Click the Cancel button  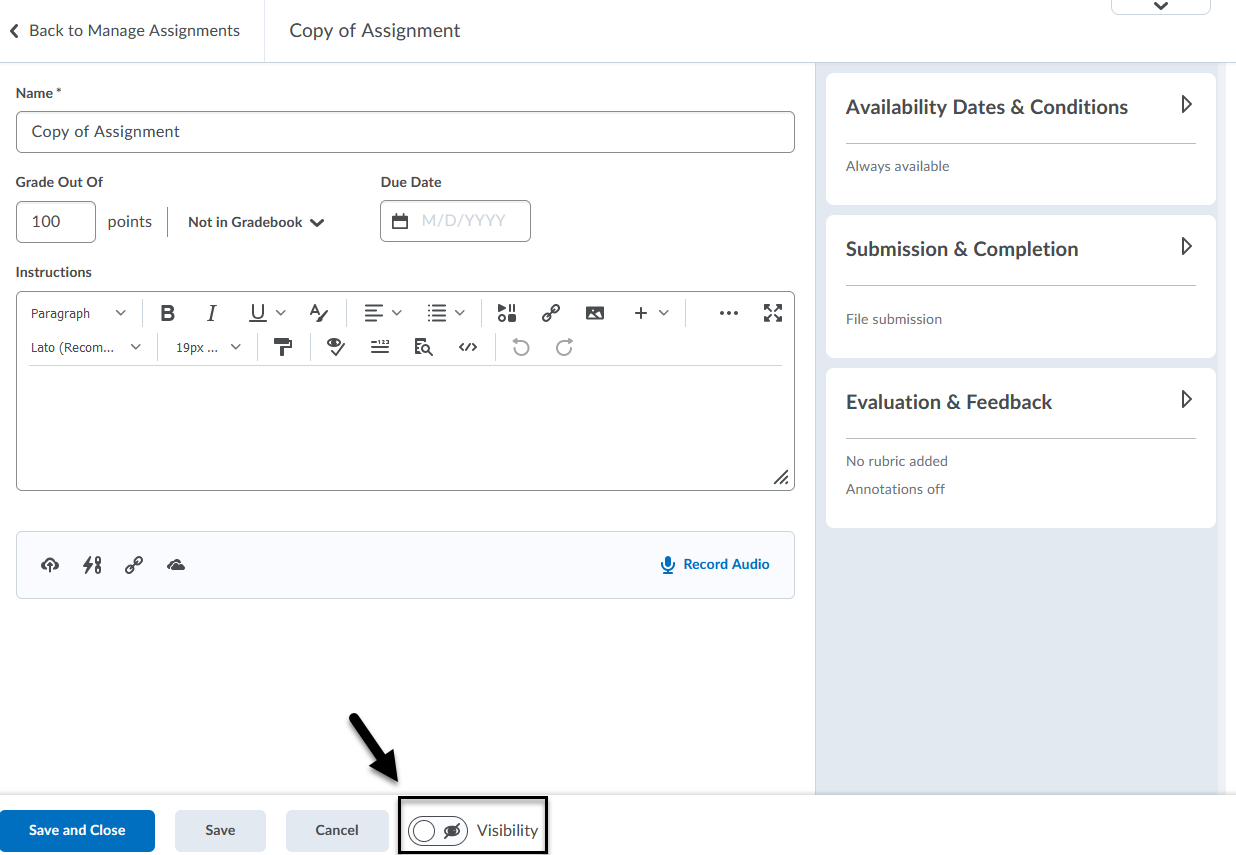tap(337, 830)
